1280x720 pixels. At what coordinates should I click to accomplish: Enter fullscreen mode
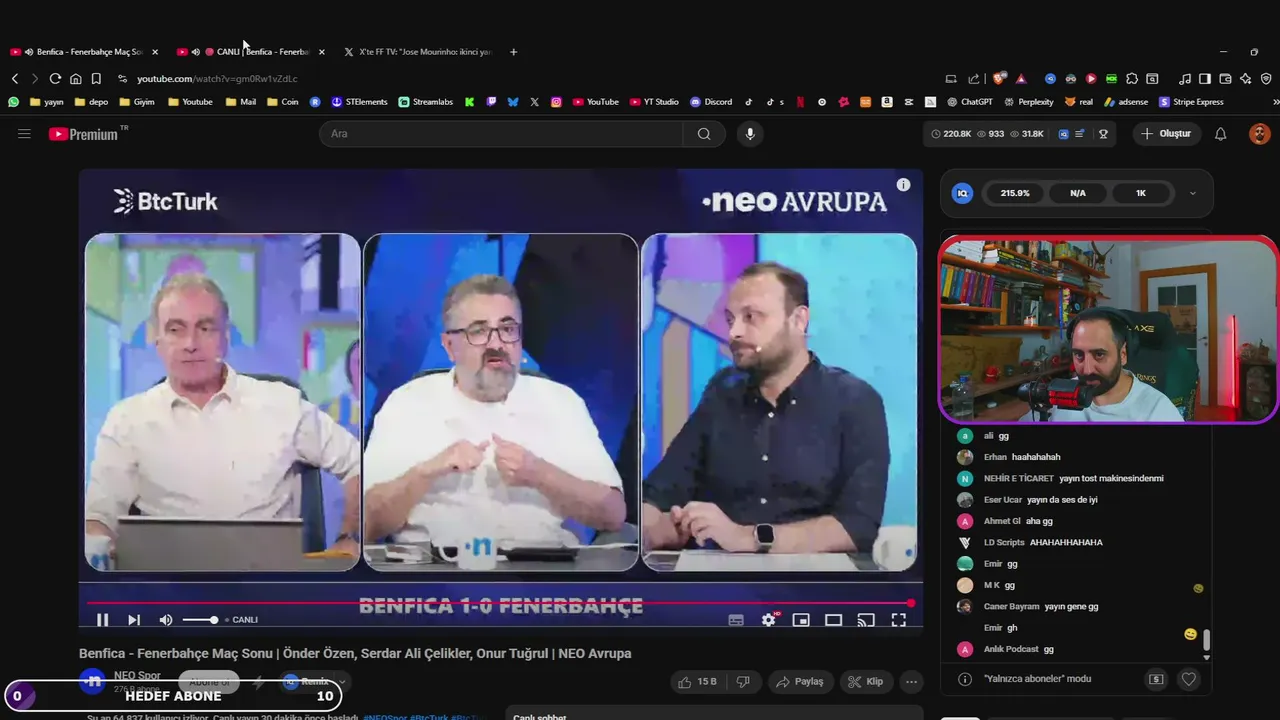tap(898, 620)
